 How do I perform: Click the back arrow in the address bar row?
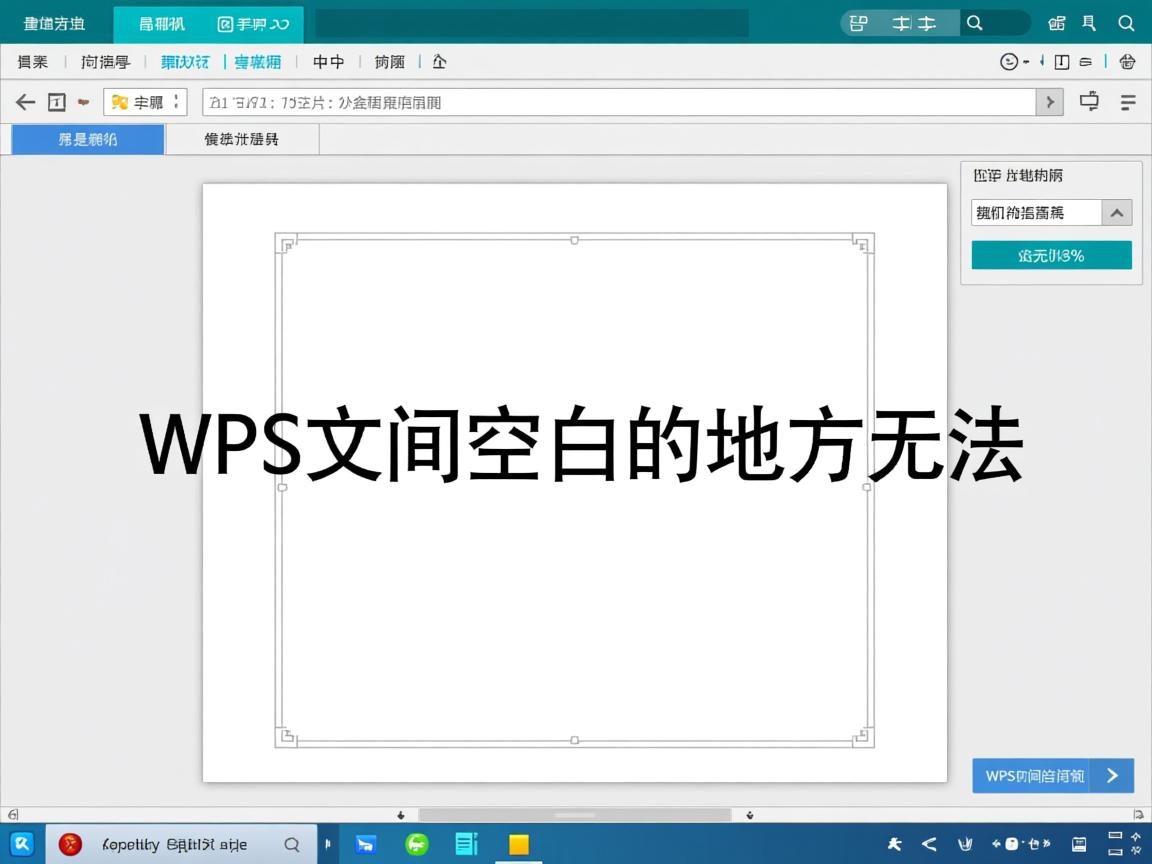(x=25, y=101)
